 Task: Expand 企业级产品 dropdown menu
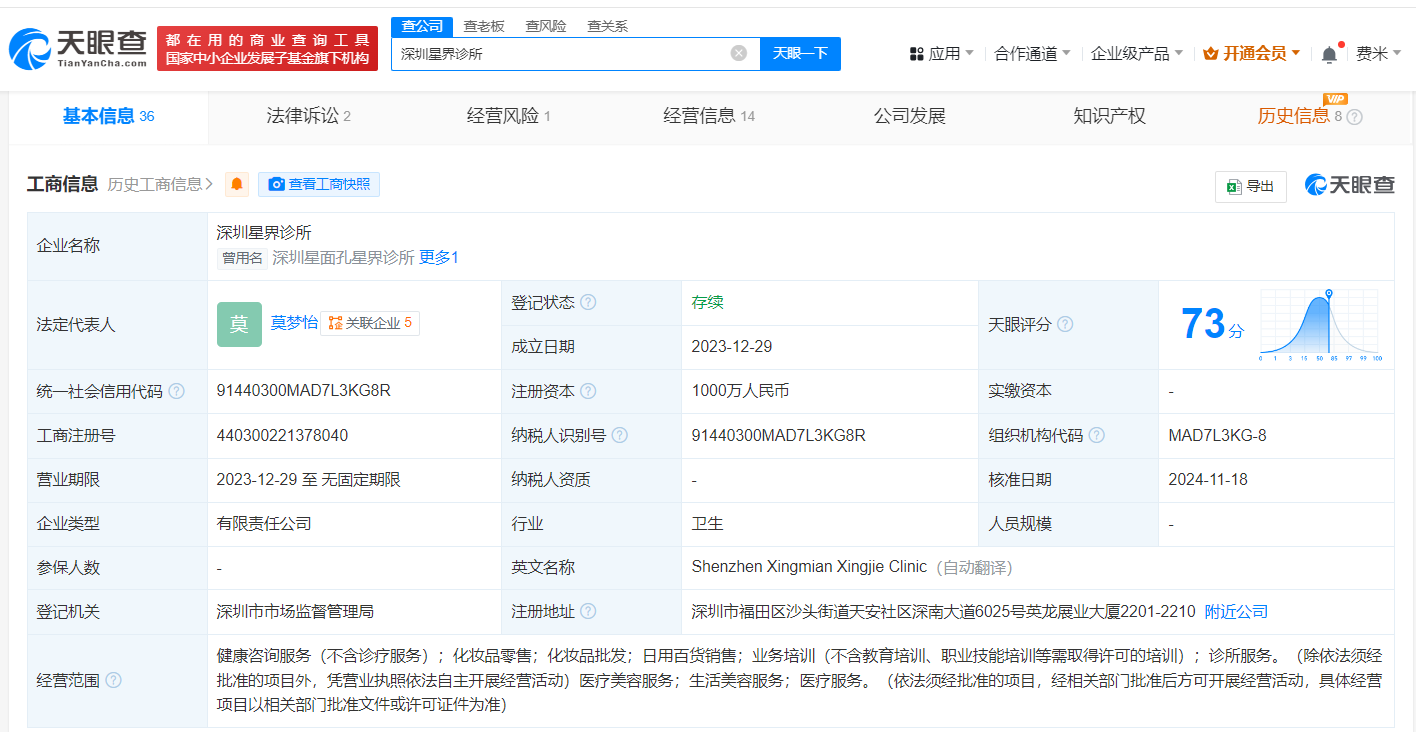coord(1136,54)
